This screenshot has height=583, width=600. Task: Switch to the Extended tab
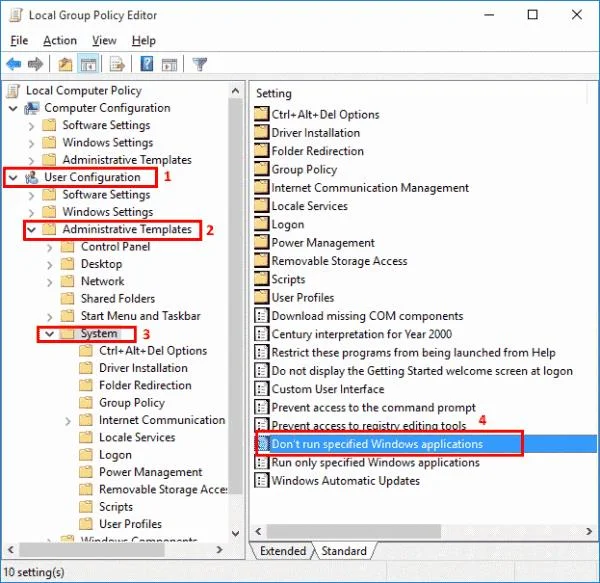click(283, 550)
